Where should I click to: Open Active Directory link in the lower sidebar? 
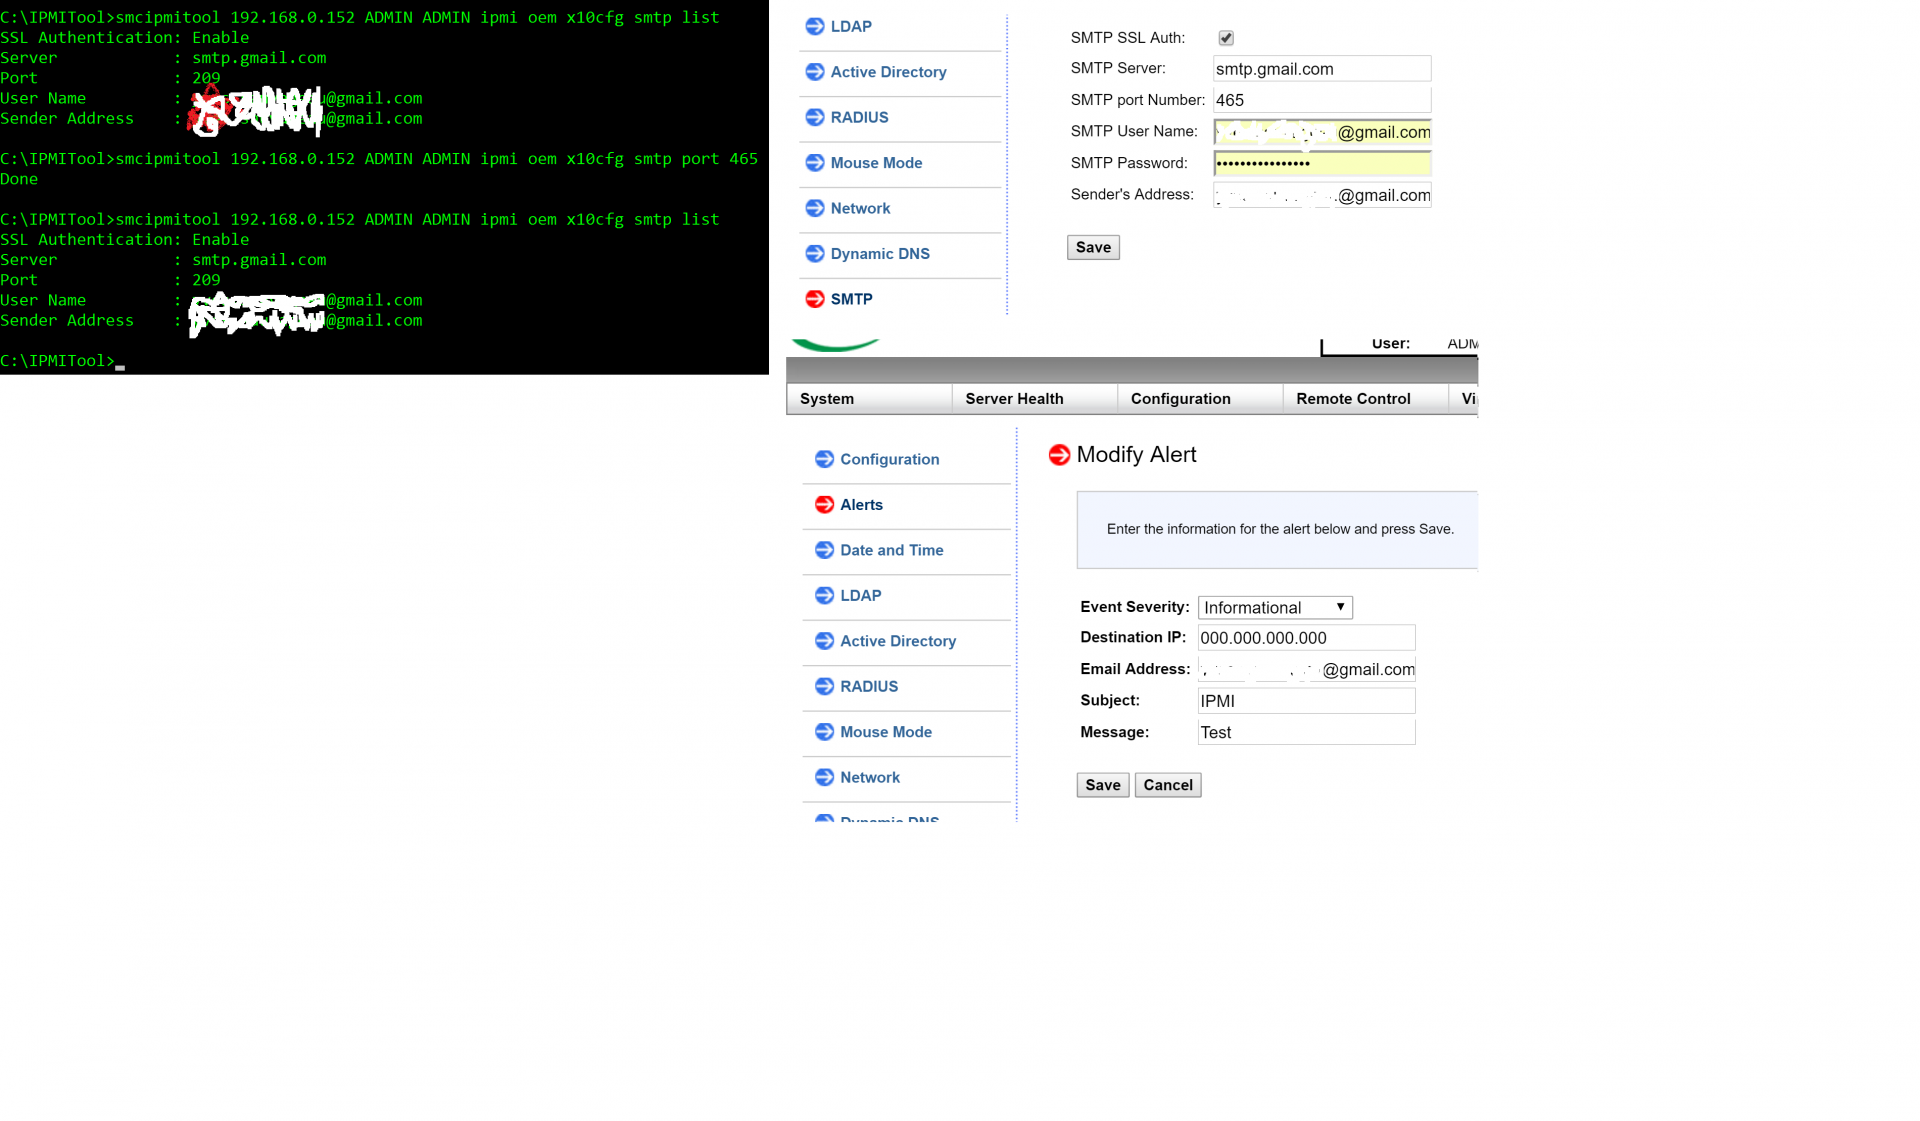click(x=898, y=641)
